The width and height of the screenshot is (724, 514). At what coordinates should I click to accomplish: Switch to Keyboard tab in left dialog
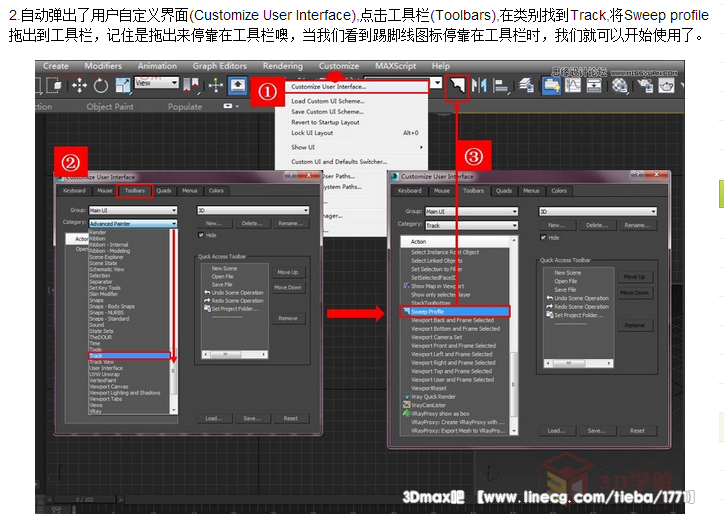(x=74, y=191)
